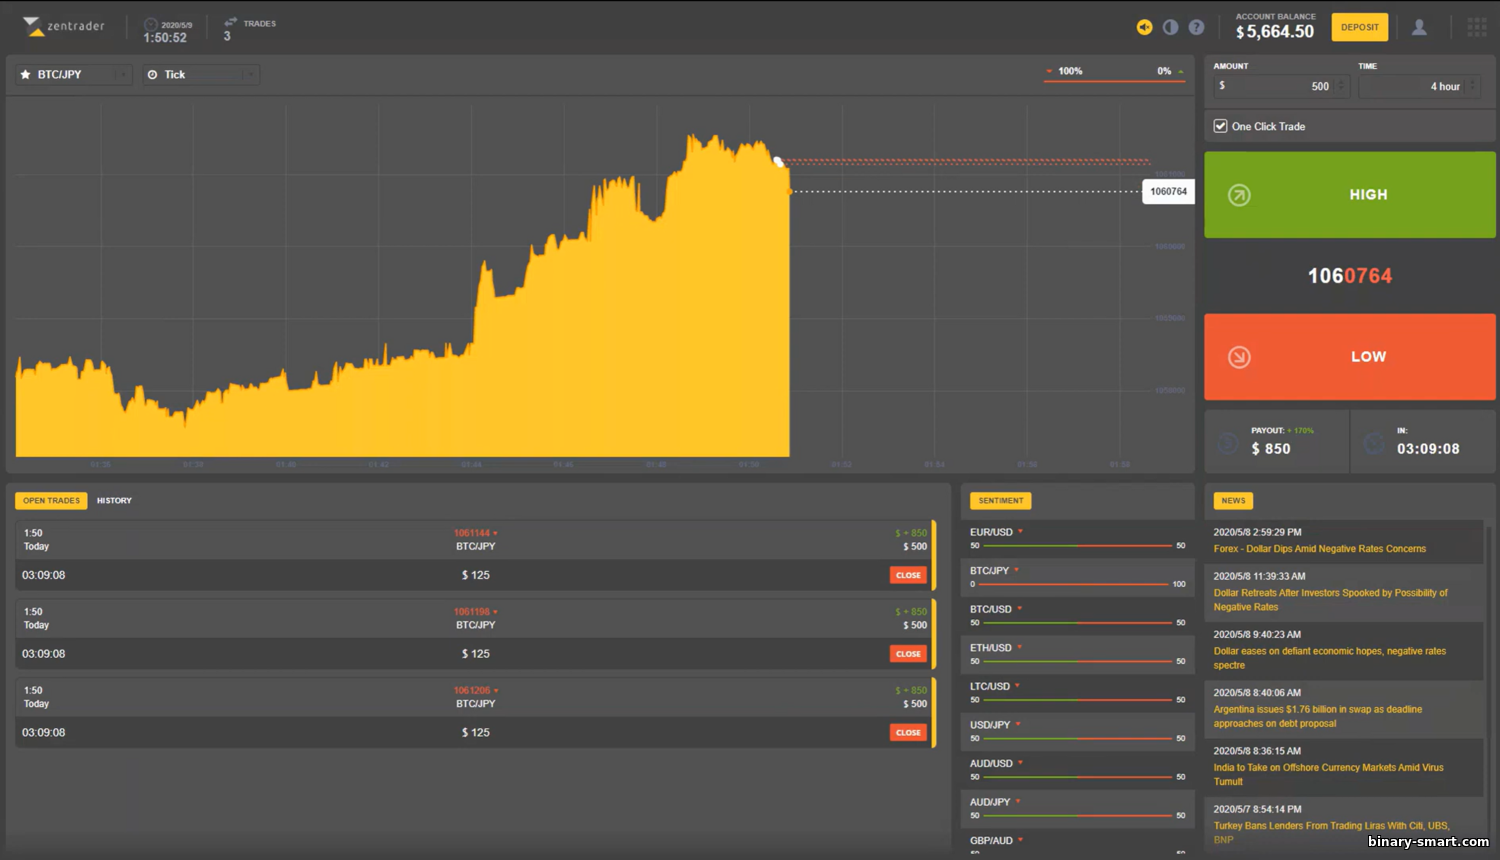
Task: Click the trades swap arrows icon
Action: pos(231,22)
